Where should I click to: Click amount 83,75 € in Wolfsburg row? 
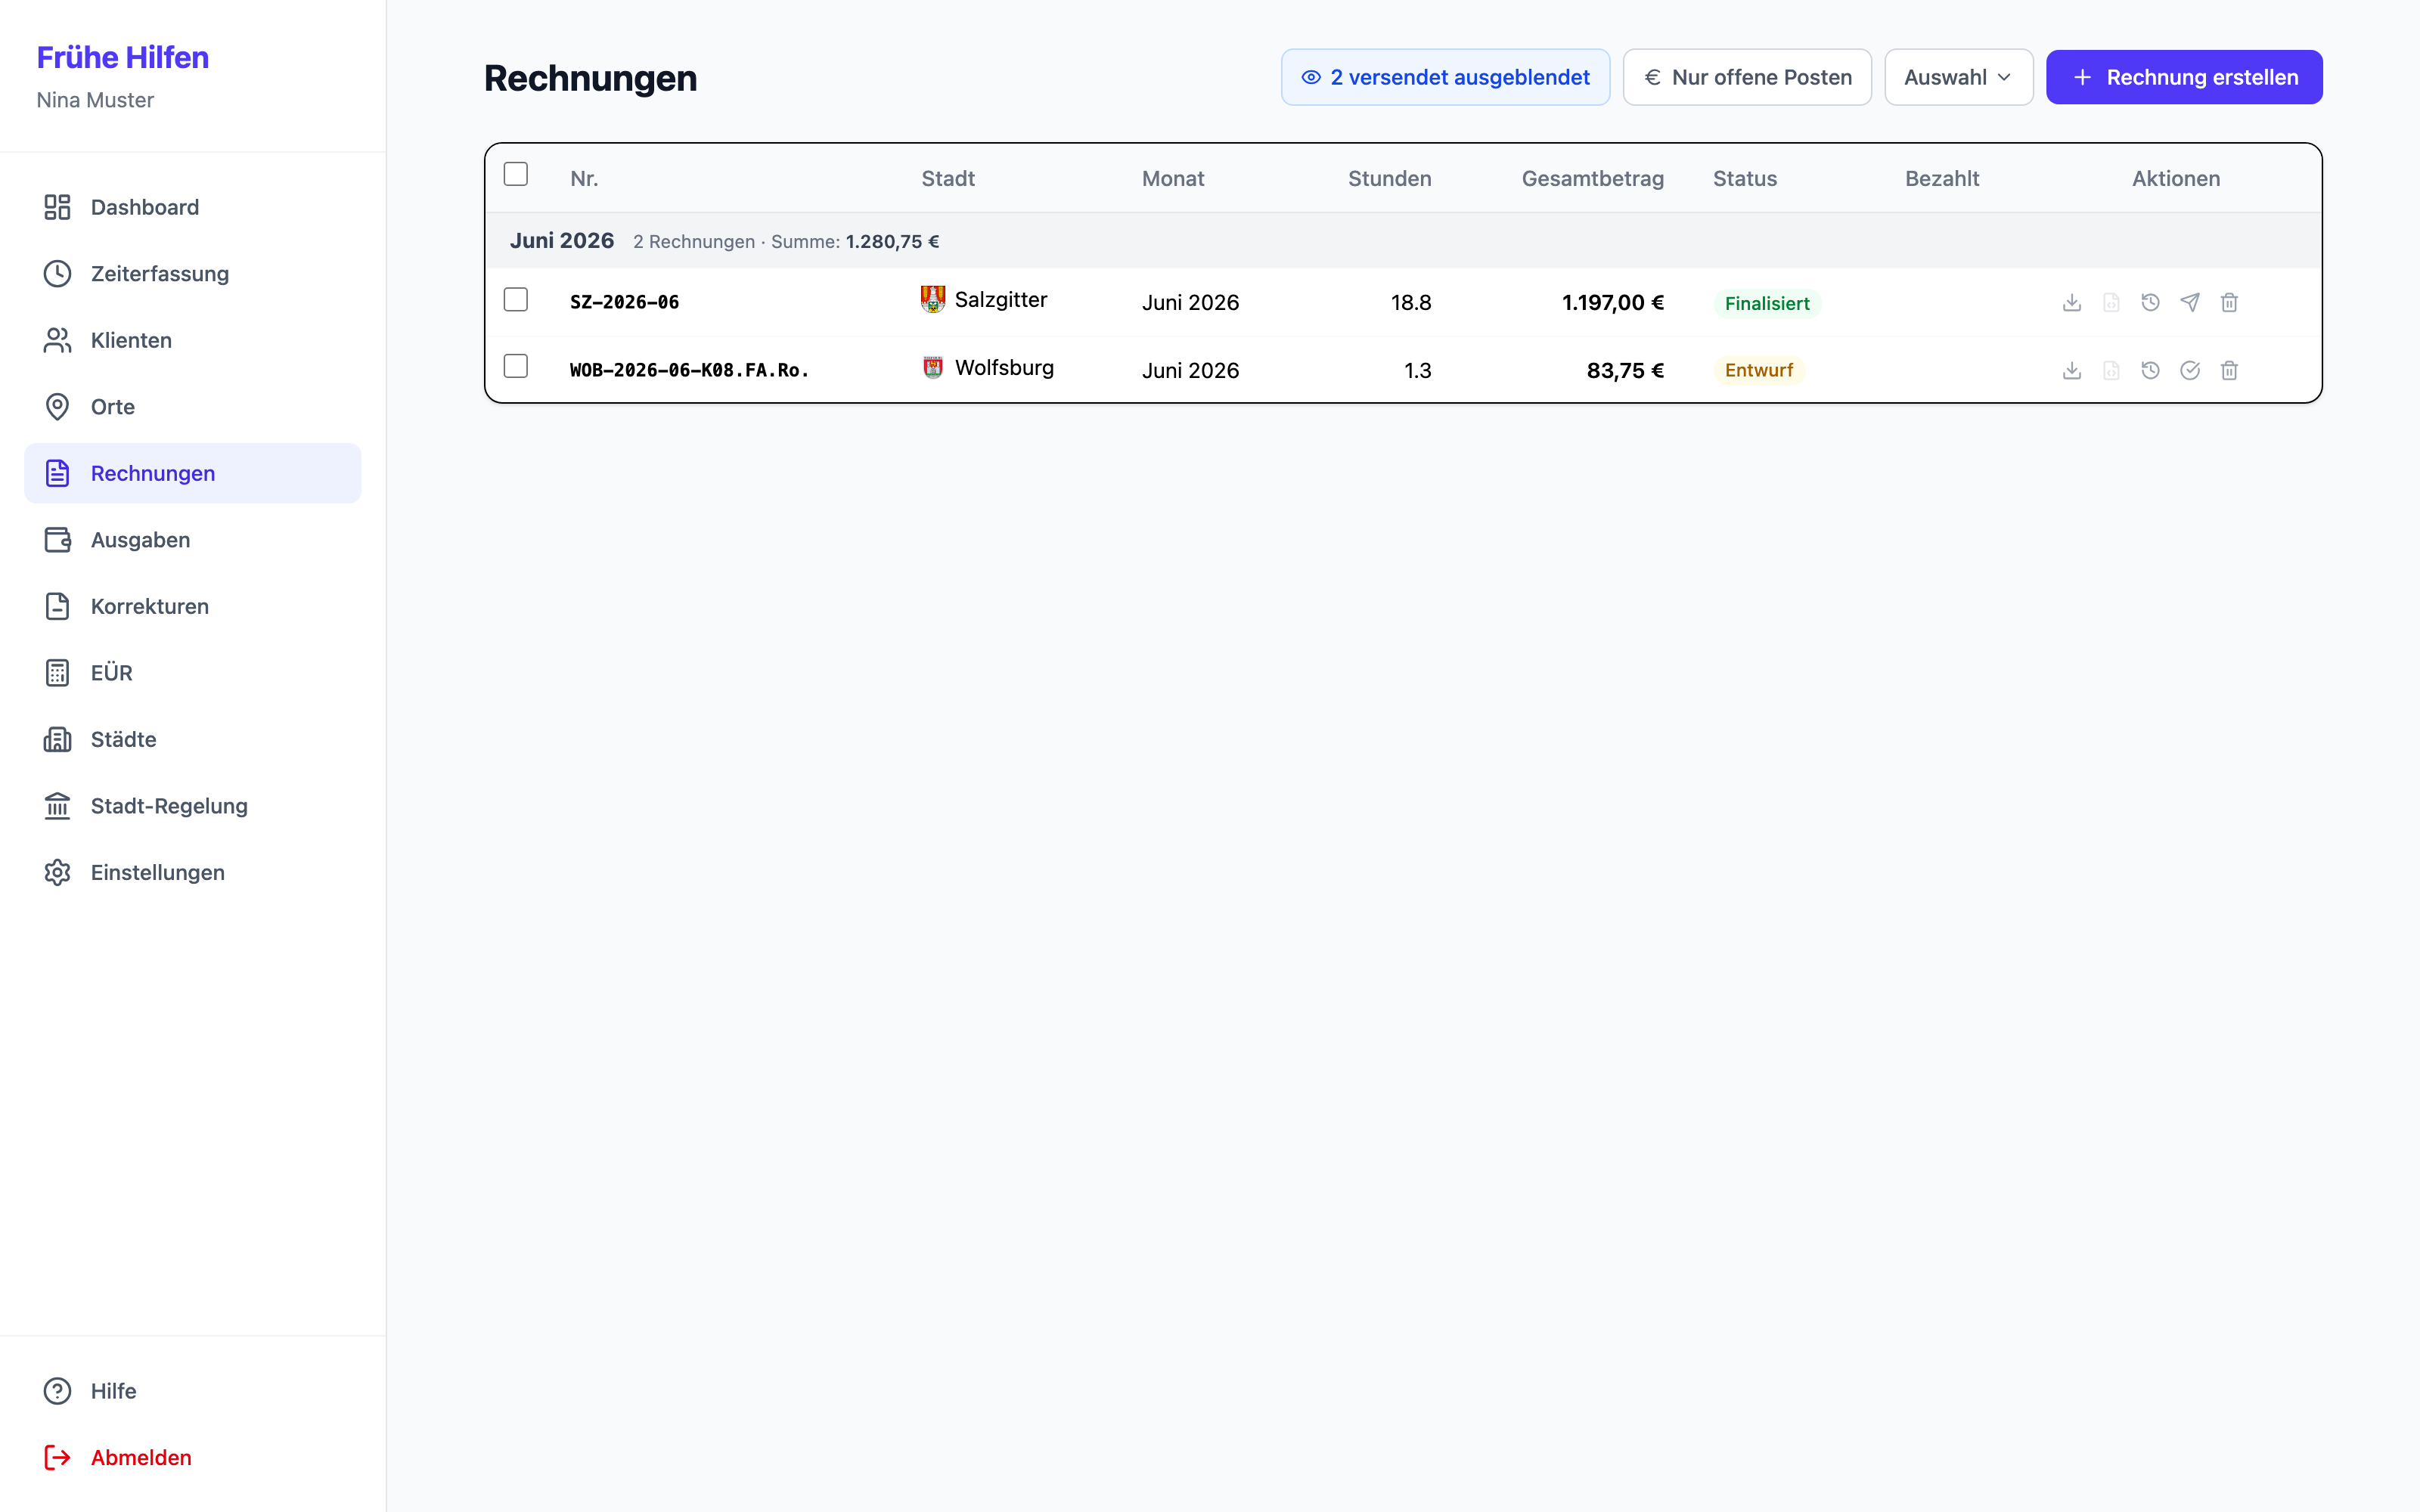[1625, 370]
